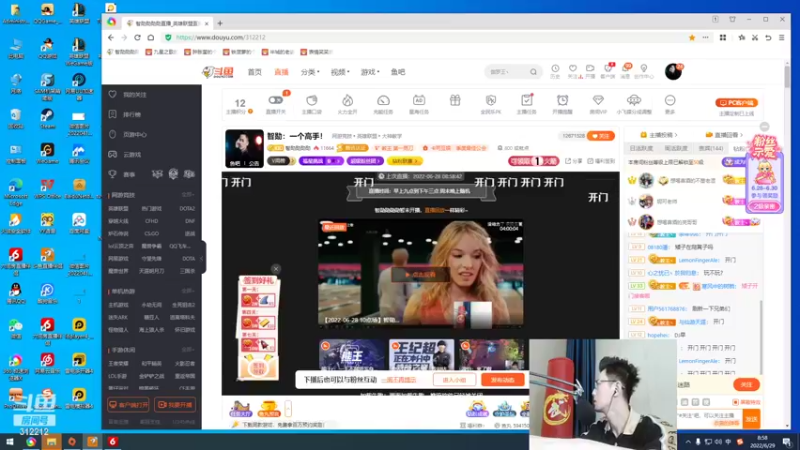Viewport: 800px width, 450px height.
Task: Open the PK shield icon in toolbar
Action: coord(491,101)
